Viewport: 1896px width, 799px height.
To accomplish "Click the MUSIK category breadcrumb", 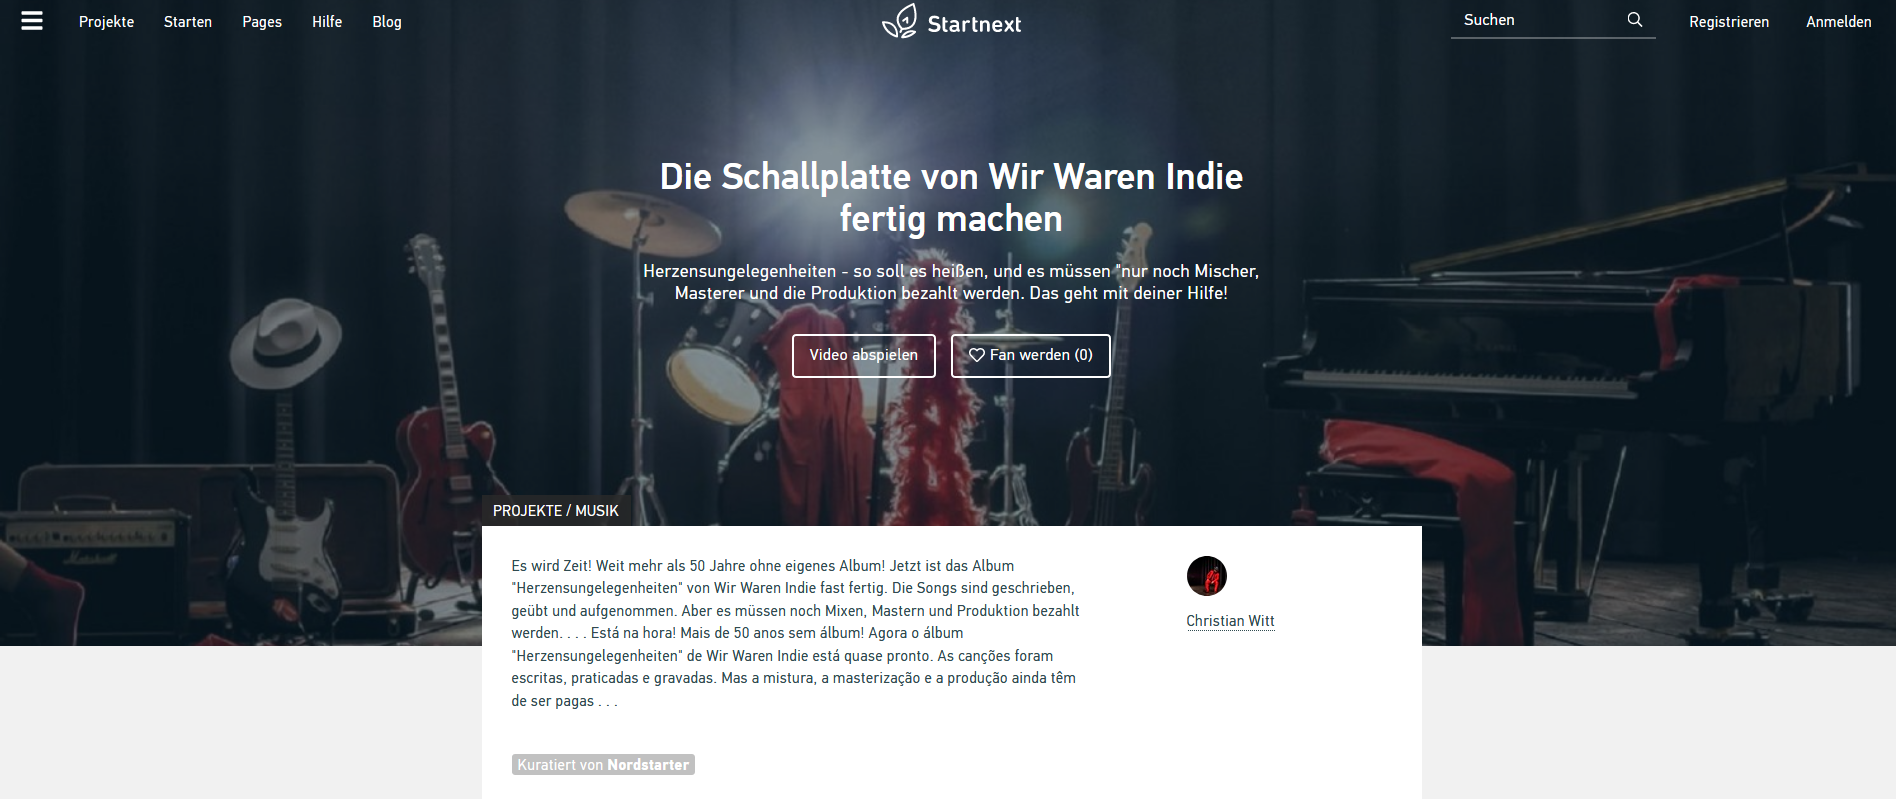I will [x=597, y=511].
